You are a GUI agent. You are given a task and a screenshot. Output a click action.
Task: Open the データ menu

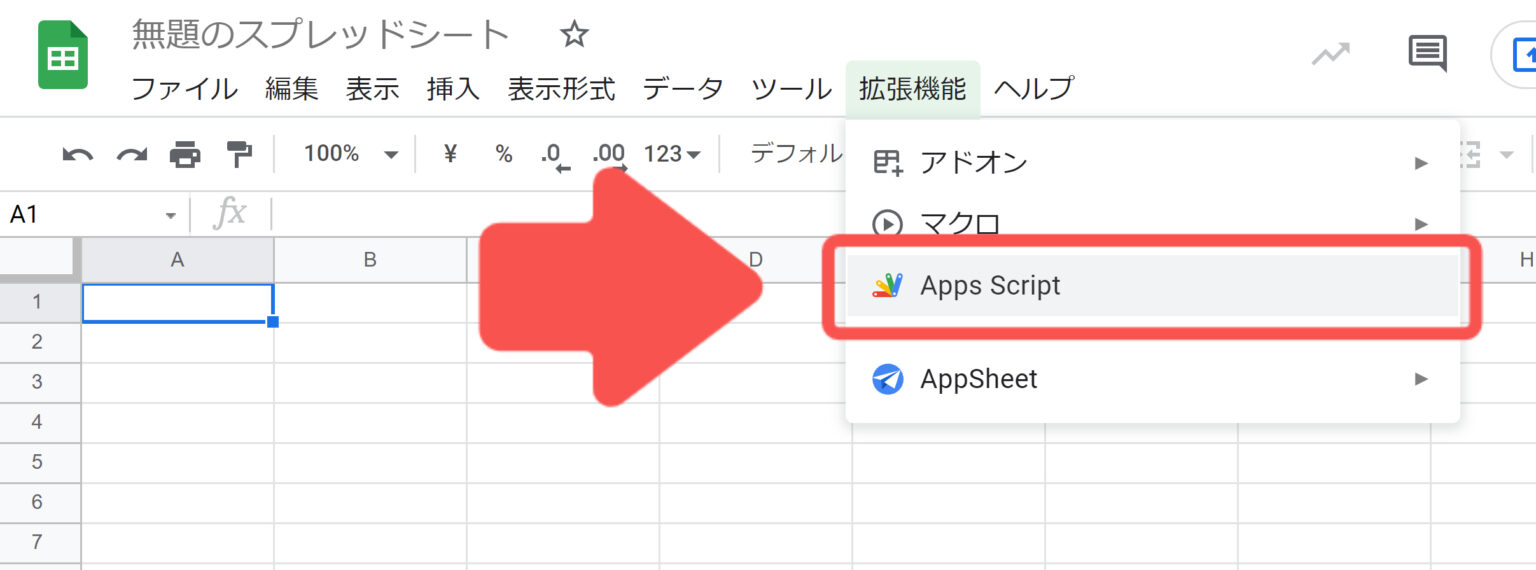point(683,88)
